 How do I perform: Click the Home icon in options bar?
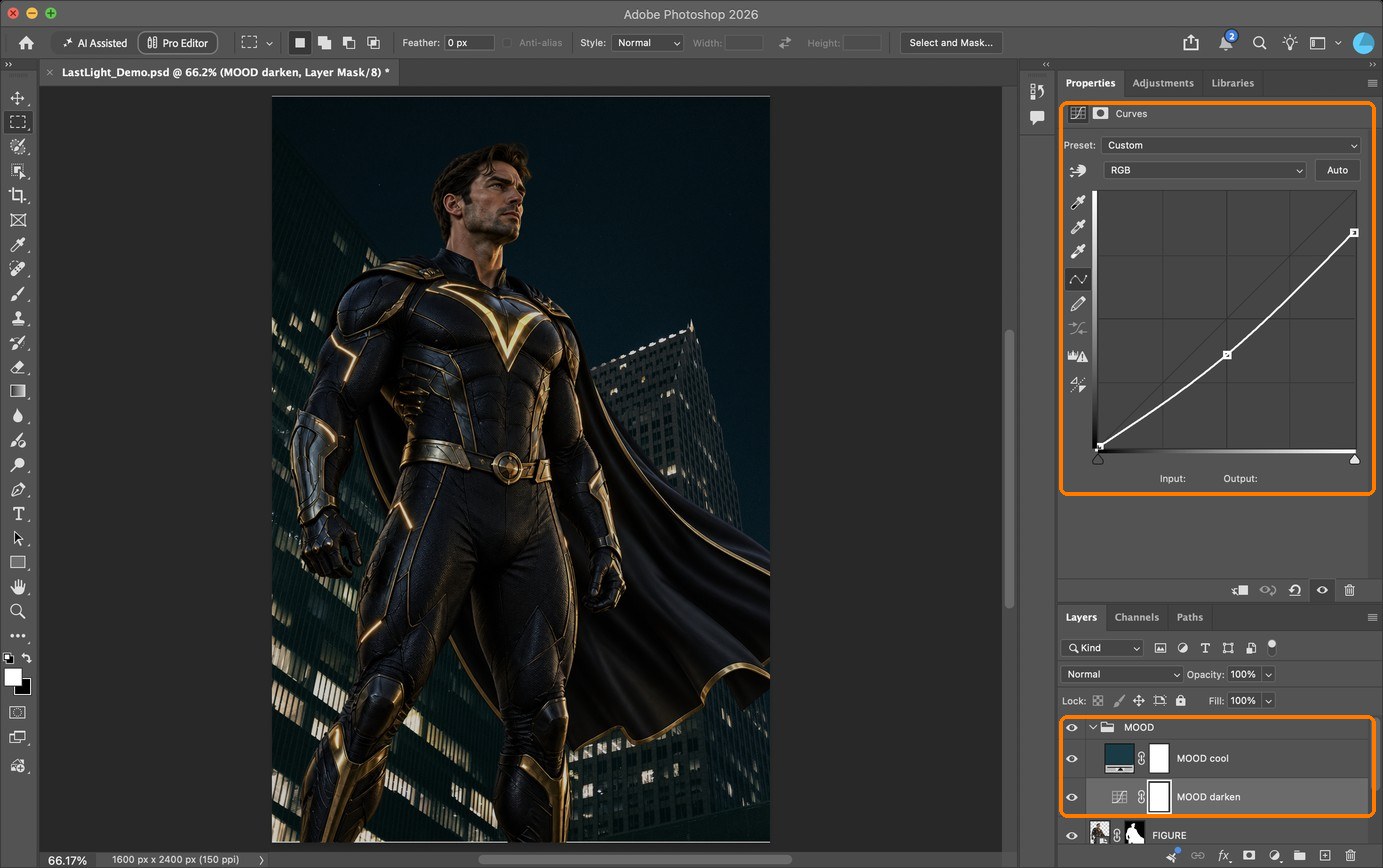[26, 43]
